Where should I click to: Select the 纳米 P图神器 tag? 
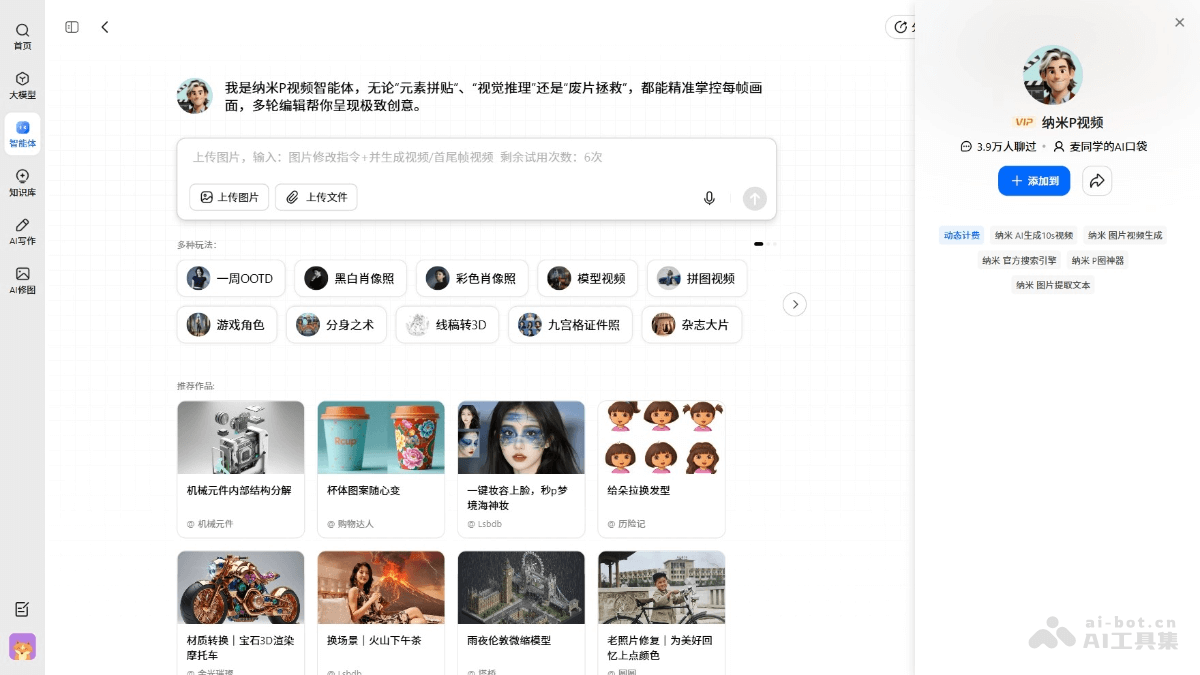[1098, 259]
